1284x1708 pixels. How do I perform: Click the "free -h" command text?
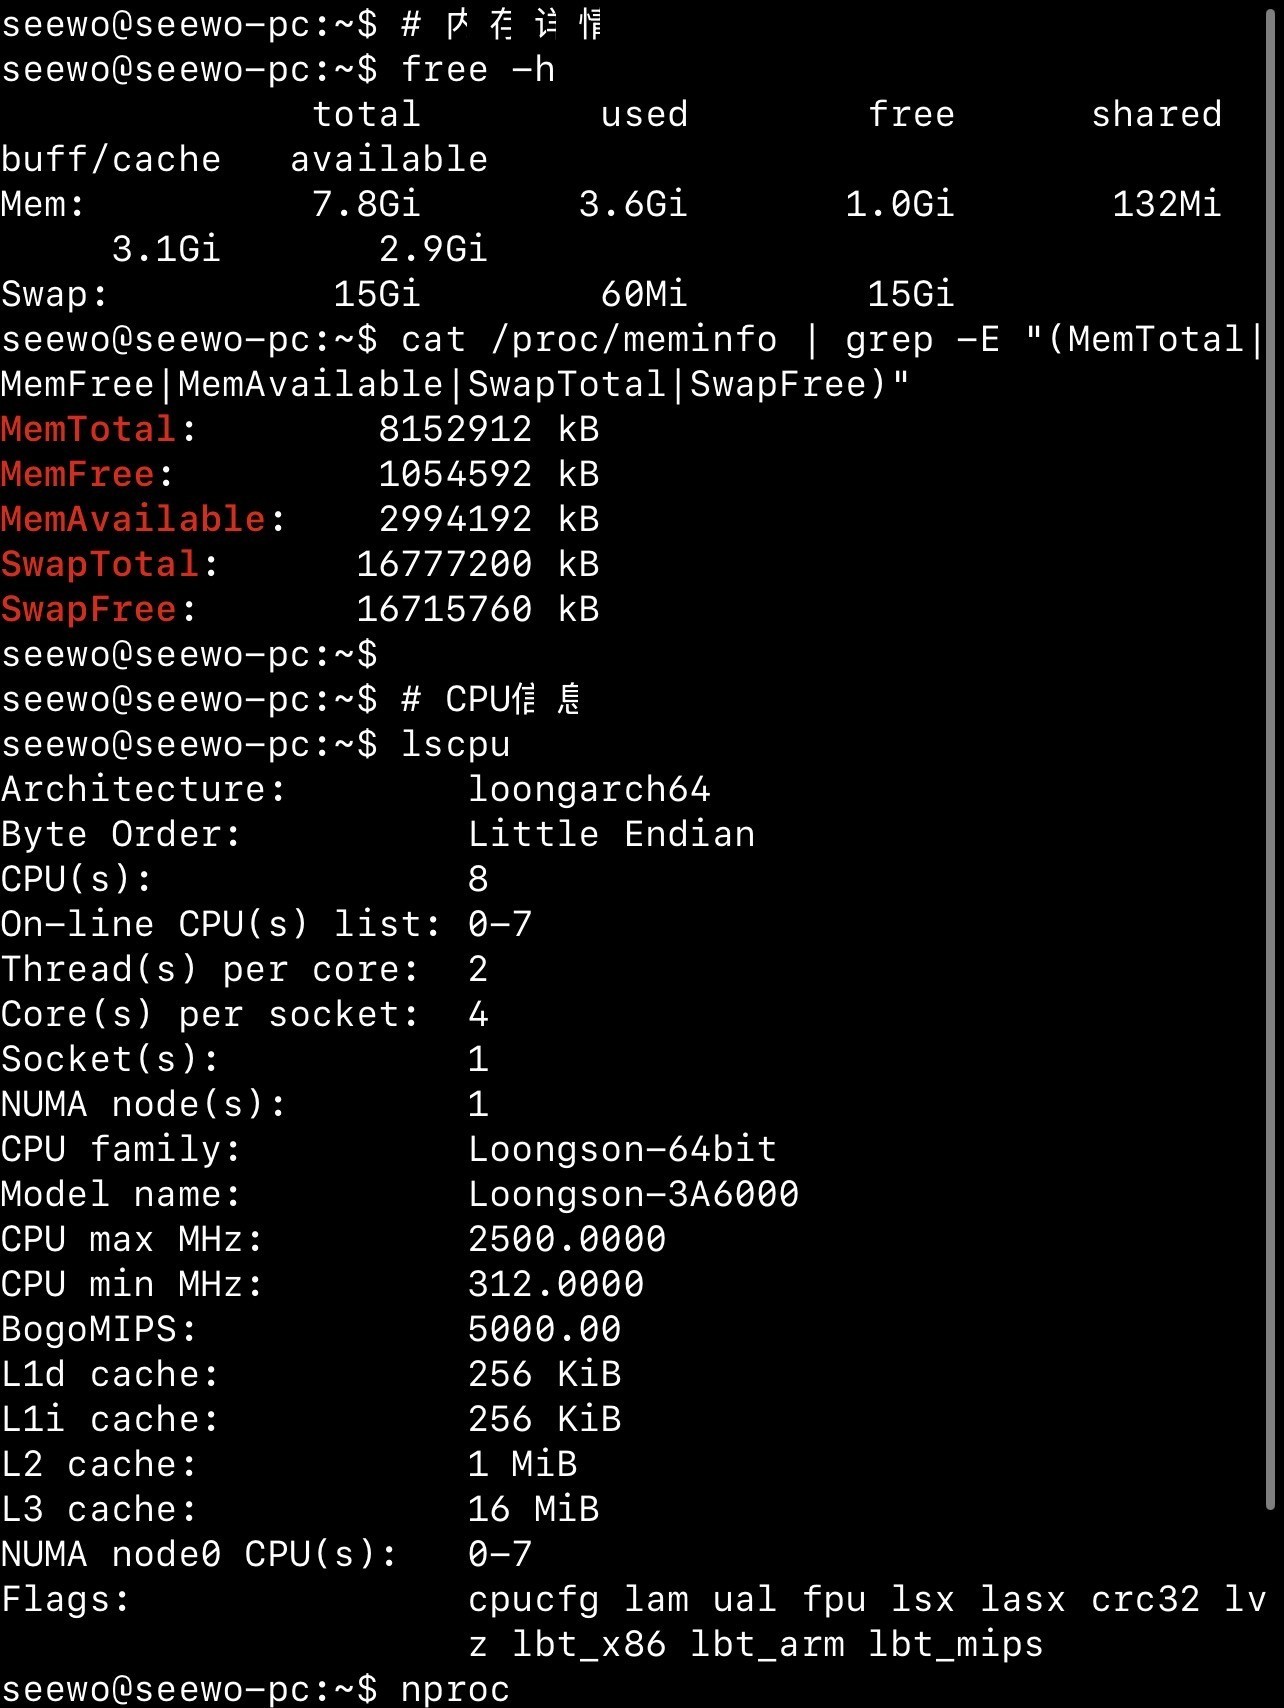[477, 70]
